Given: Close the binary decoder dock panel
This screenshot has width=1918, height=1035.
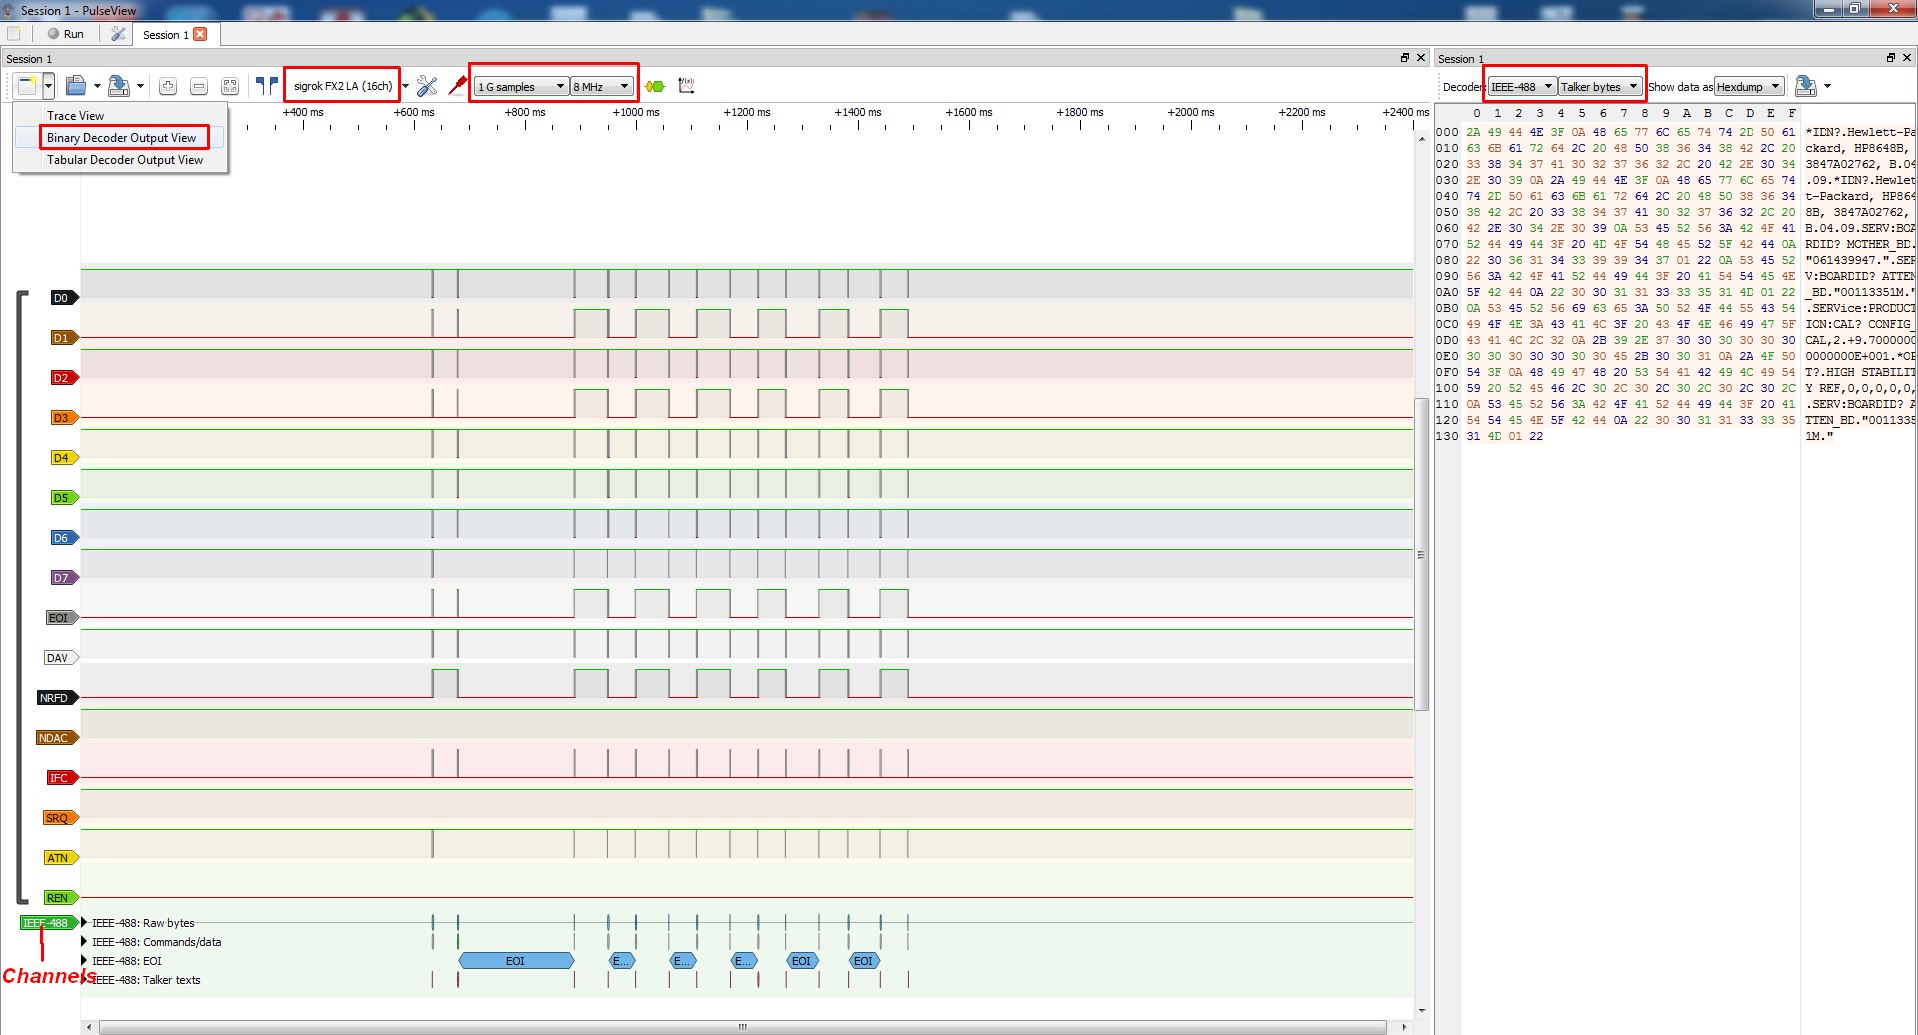Looking at the screenshot, I should [x=1907, y=58].
